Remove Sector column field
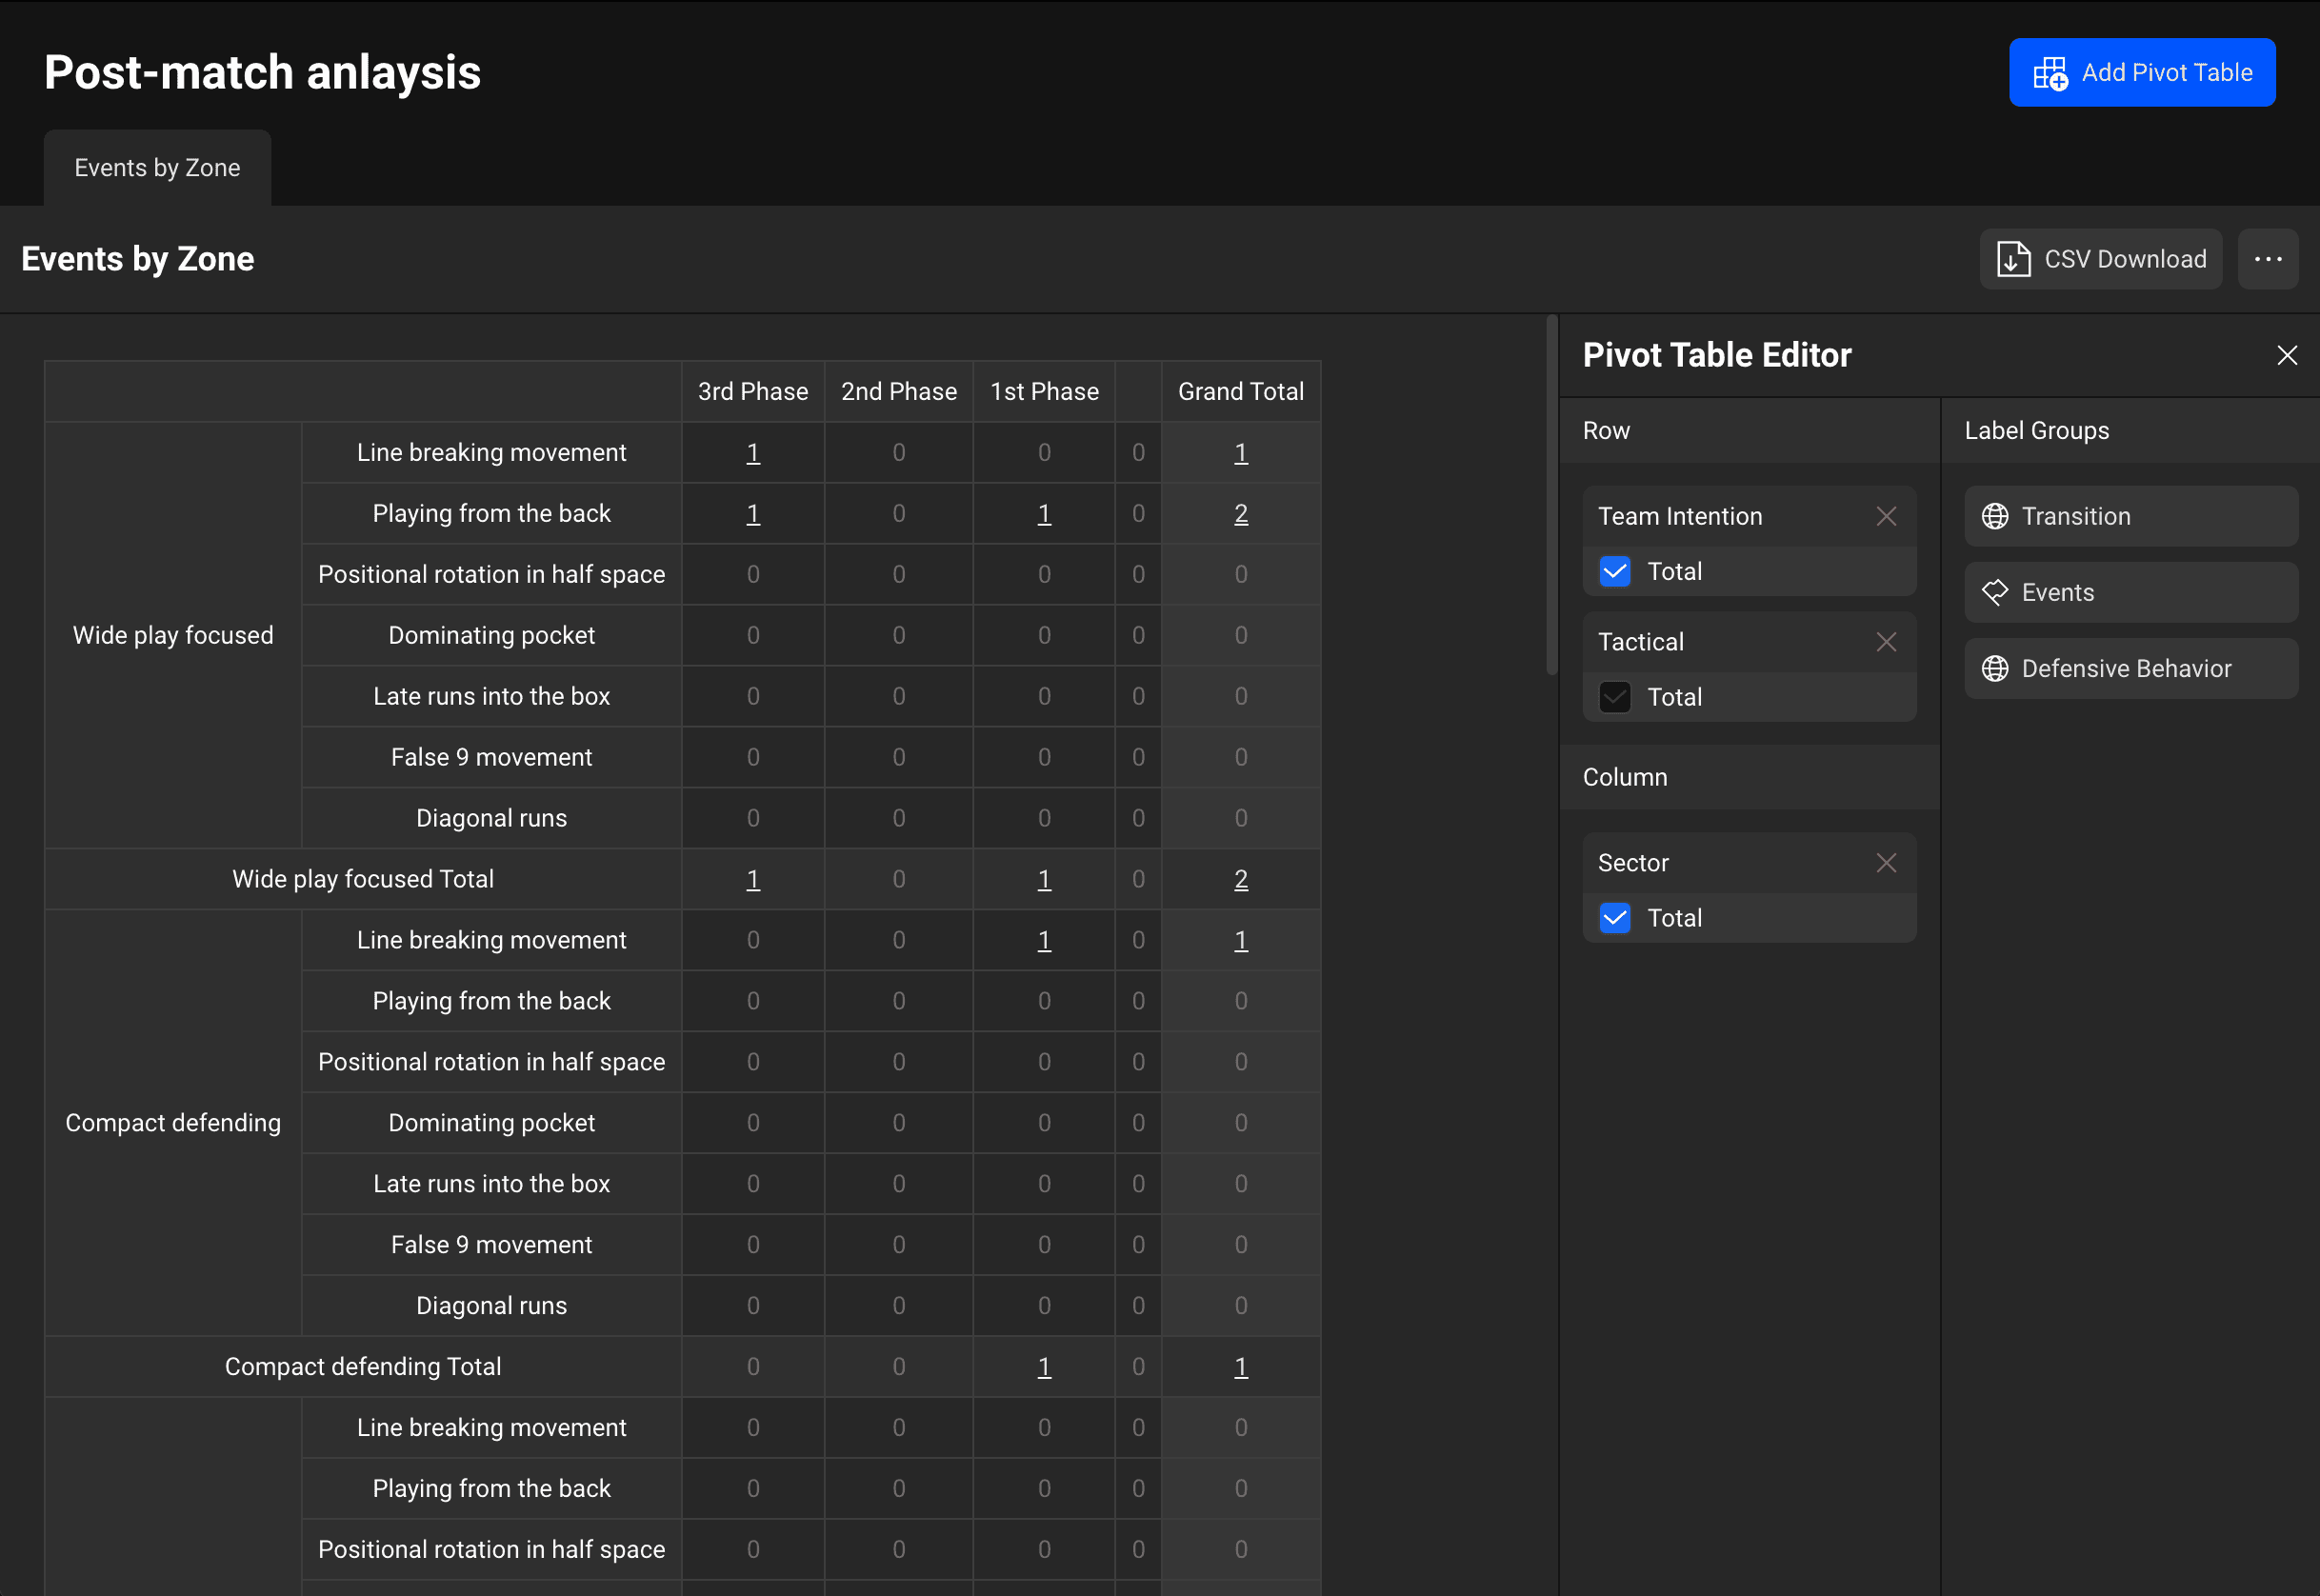This screenshot has height=1596, width=2320. (1885, 863)
